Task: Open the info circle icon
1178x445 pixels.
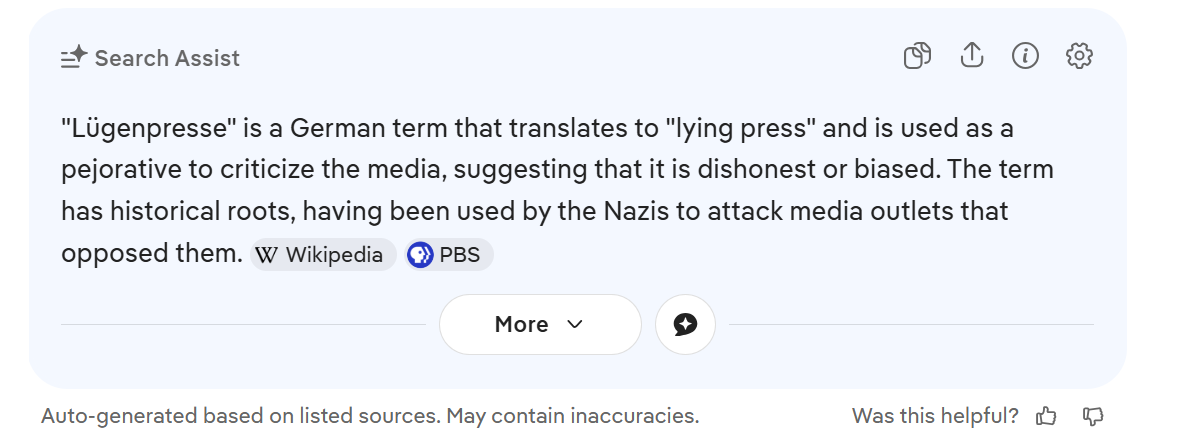Action: click(1025, 57)
